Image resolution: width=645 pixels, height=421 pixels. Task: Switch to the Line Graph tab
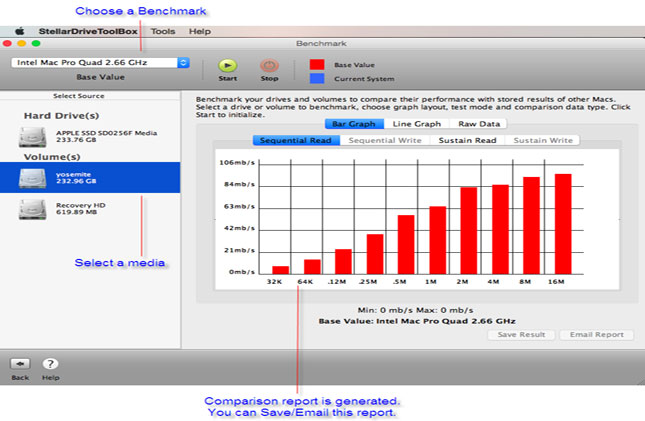[x=417, y=124]
